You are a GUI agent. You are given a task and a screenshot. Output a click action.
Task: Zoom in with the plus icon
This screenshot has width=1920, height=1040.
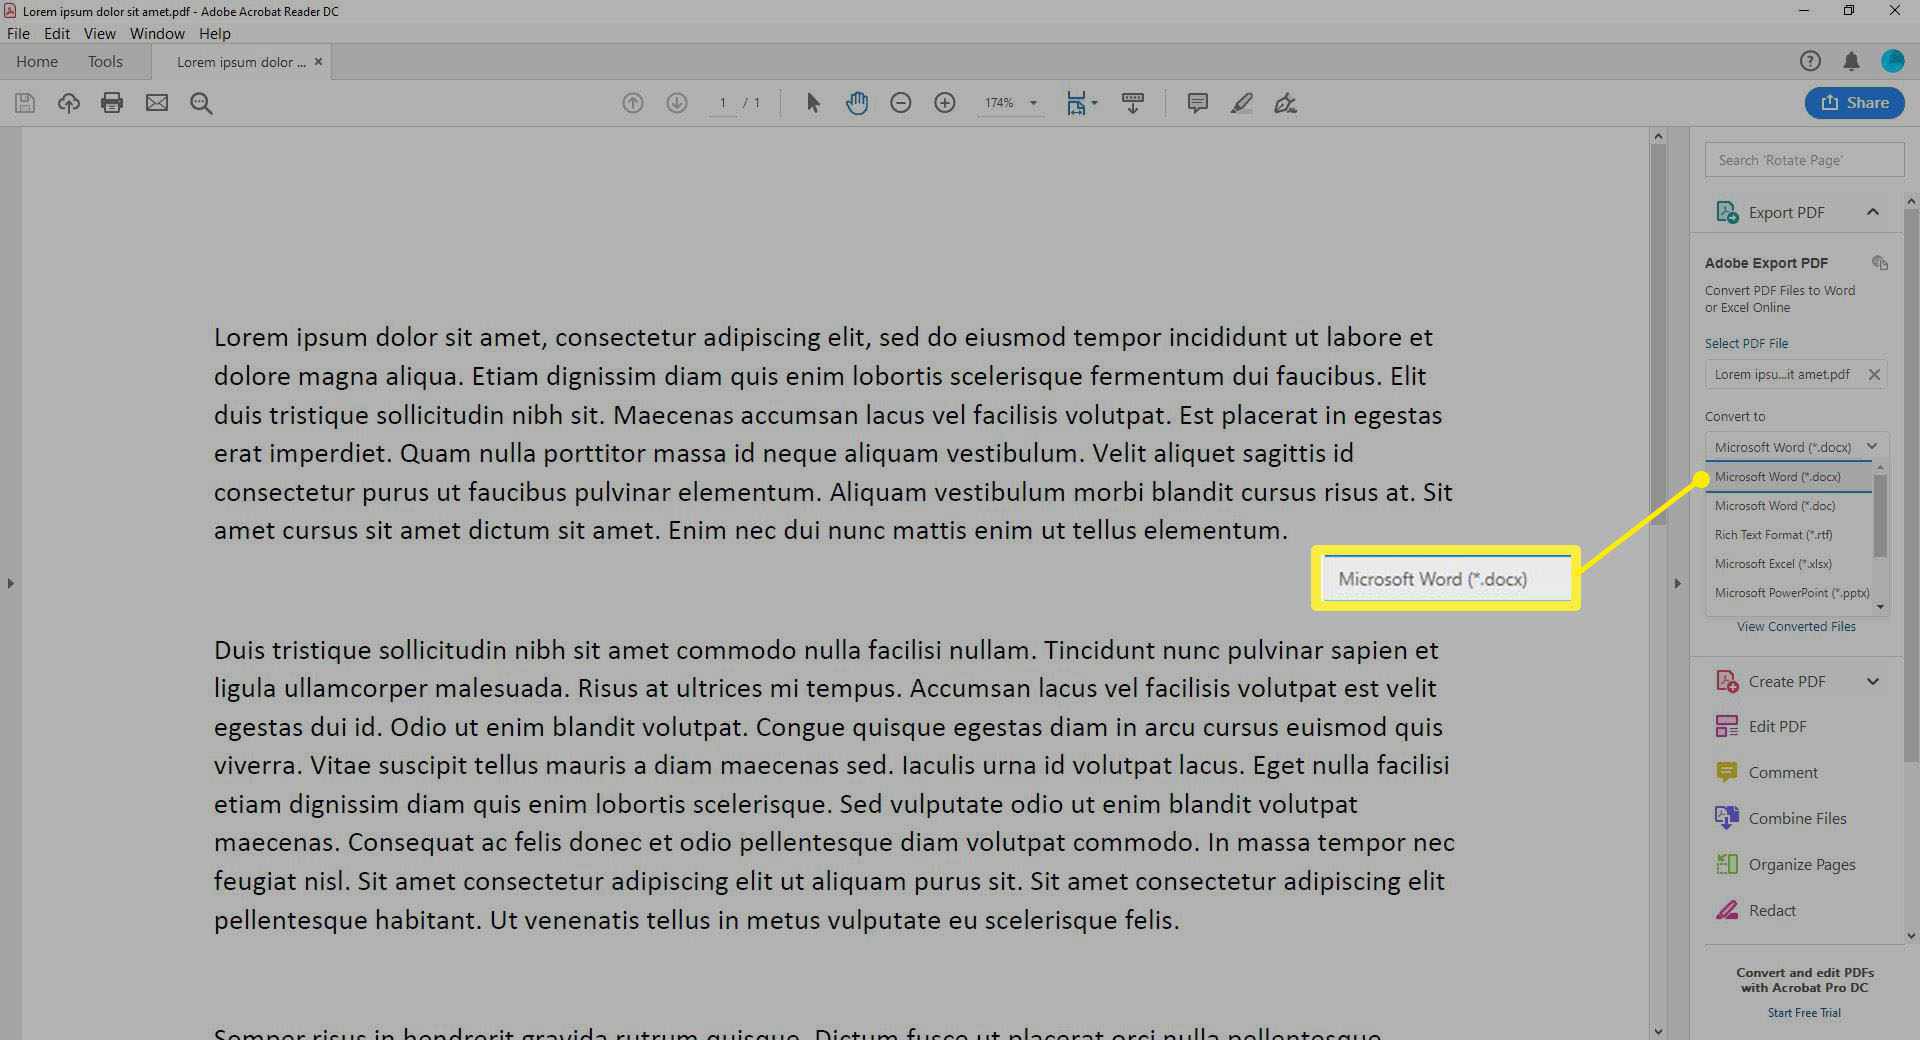click(945, 103)
